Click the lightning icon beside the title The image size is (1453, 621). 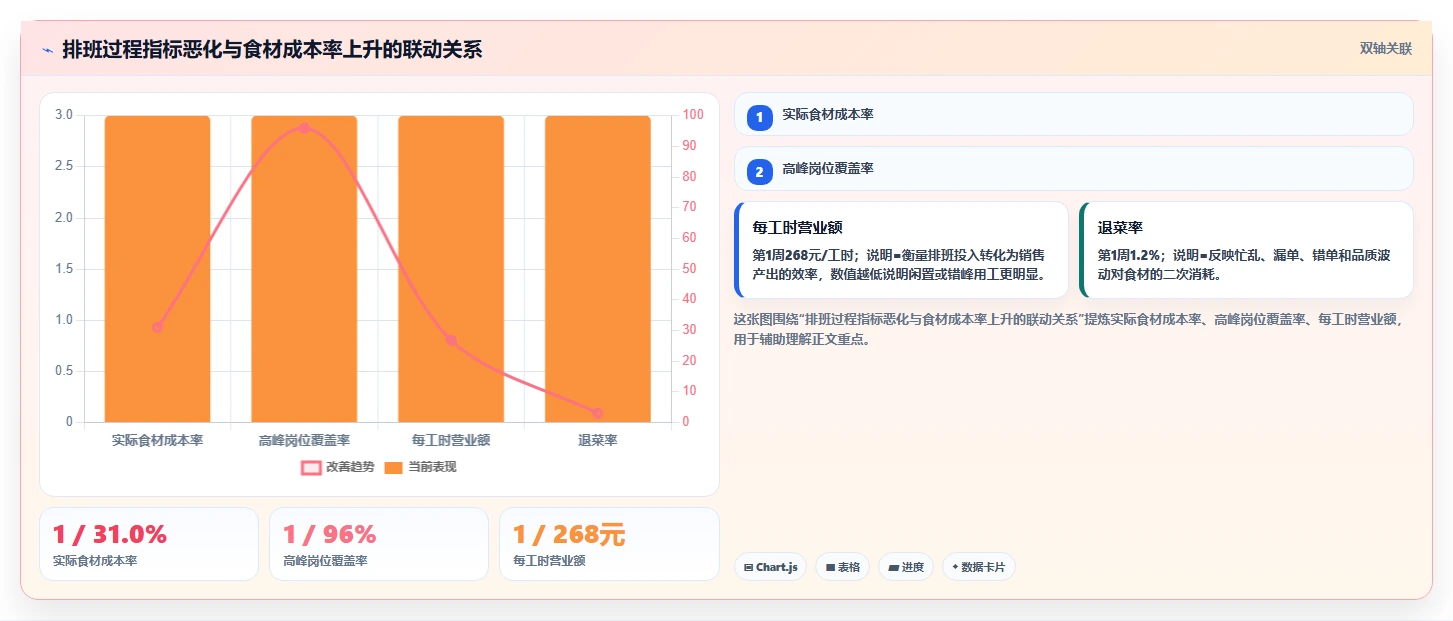coord(47,50)
